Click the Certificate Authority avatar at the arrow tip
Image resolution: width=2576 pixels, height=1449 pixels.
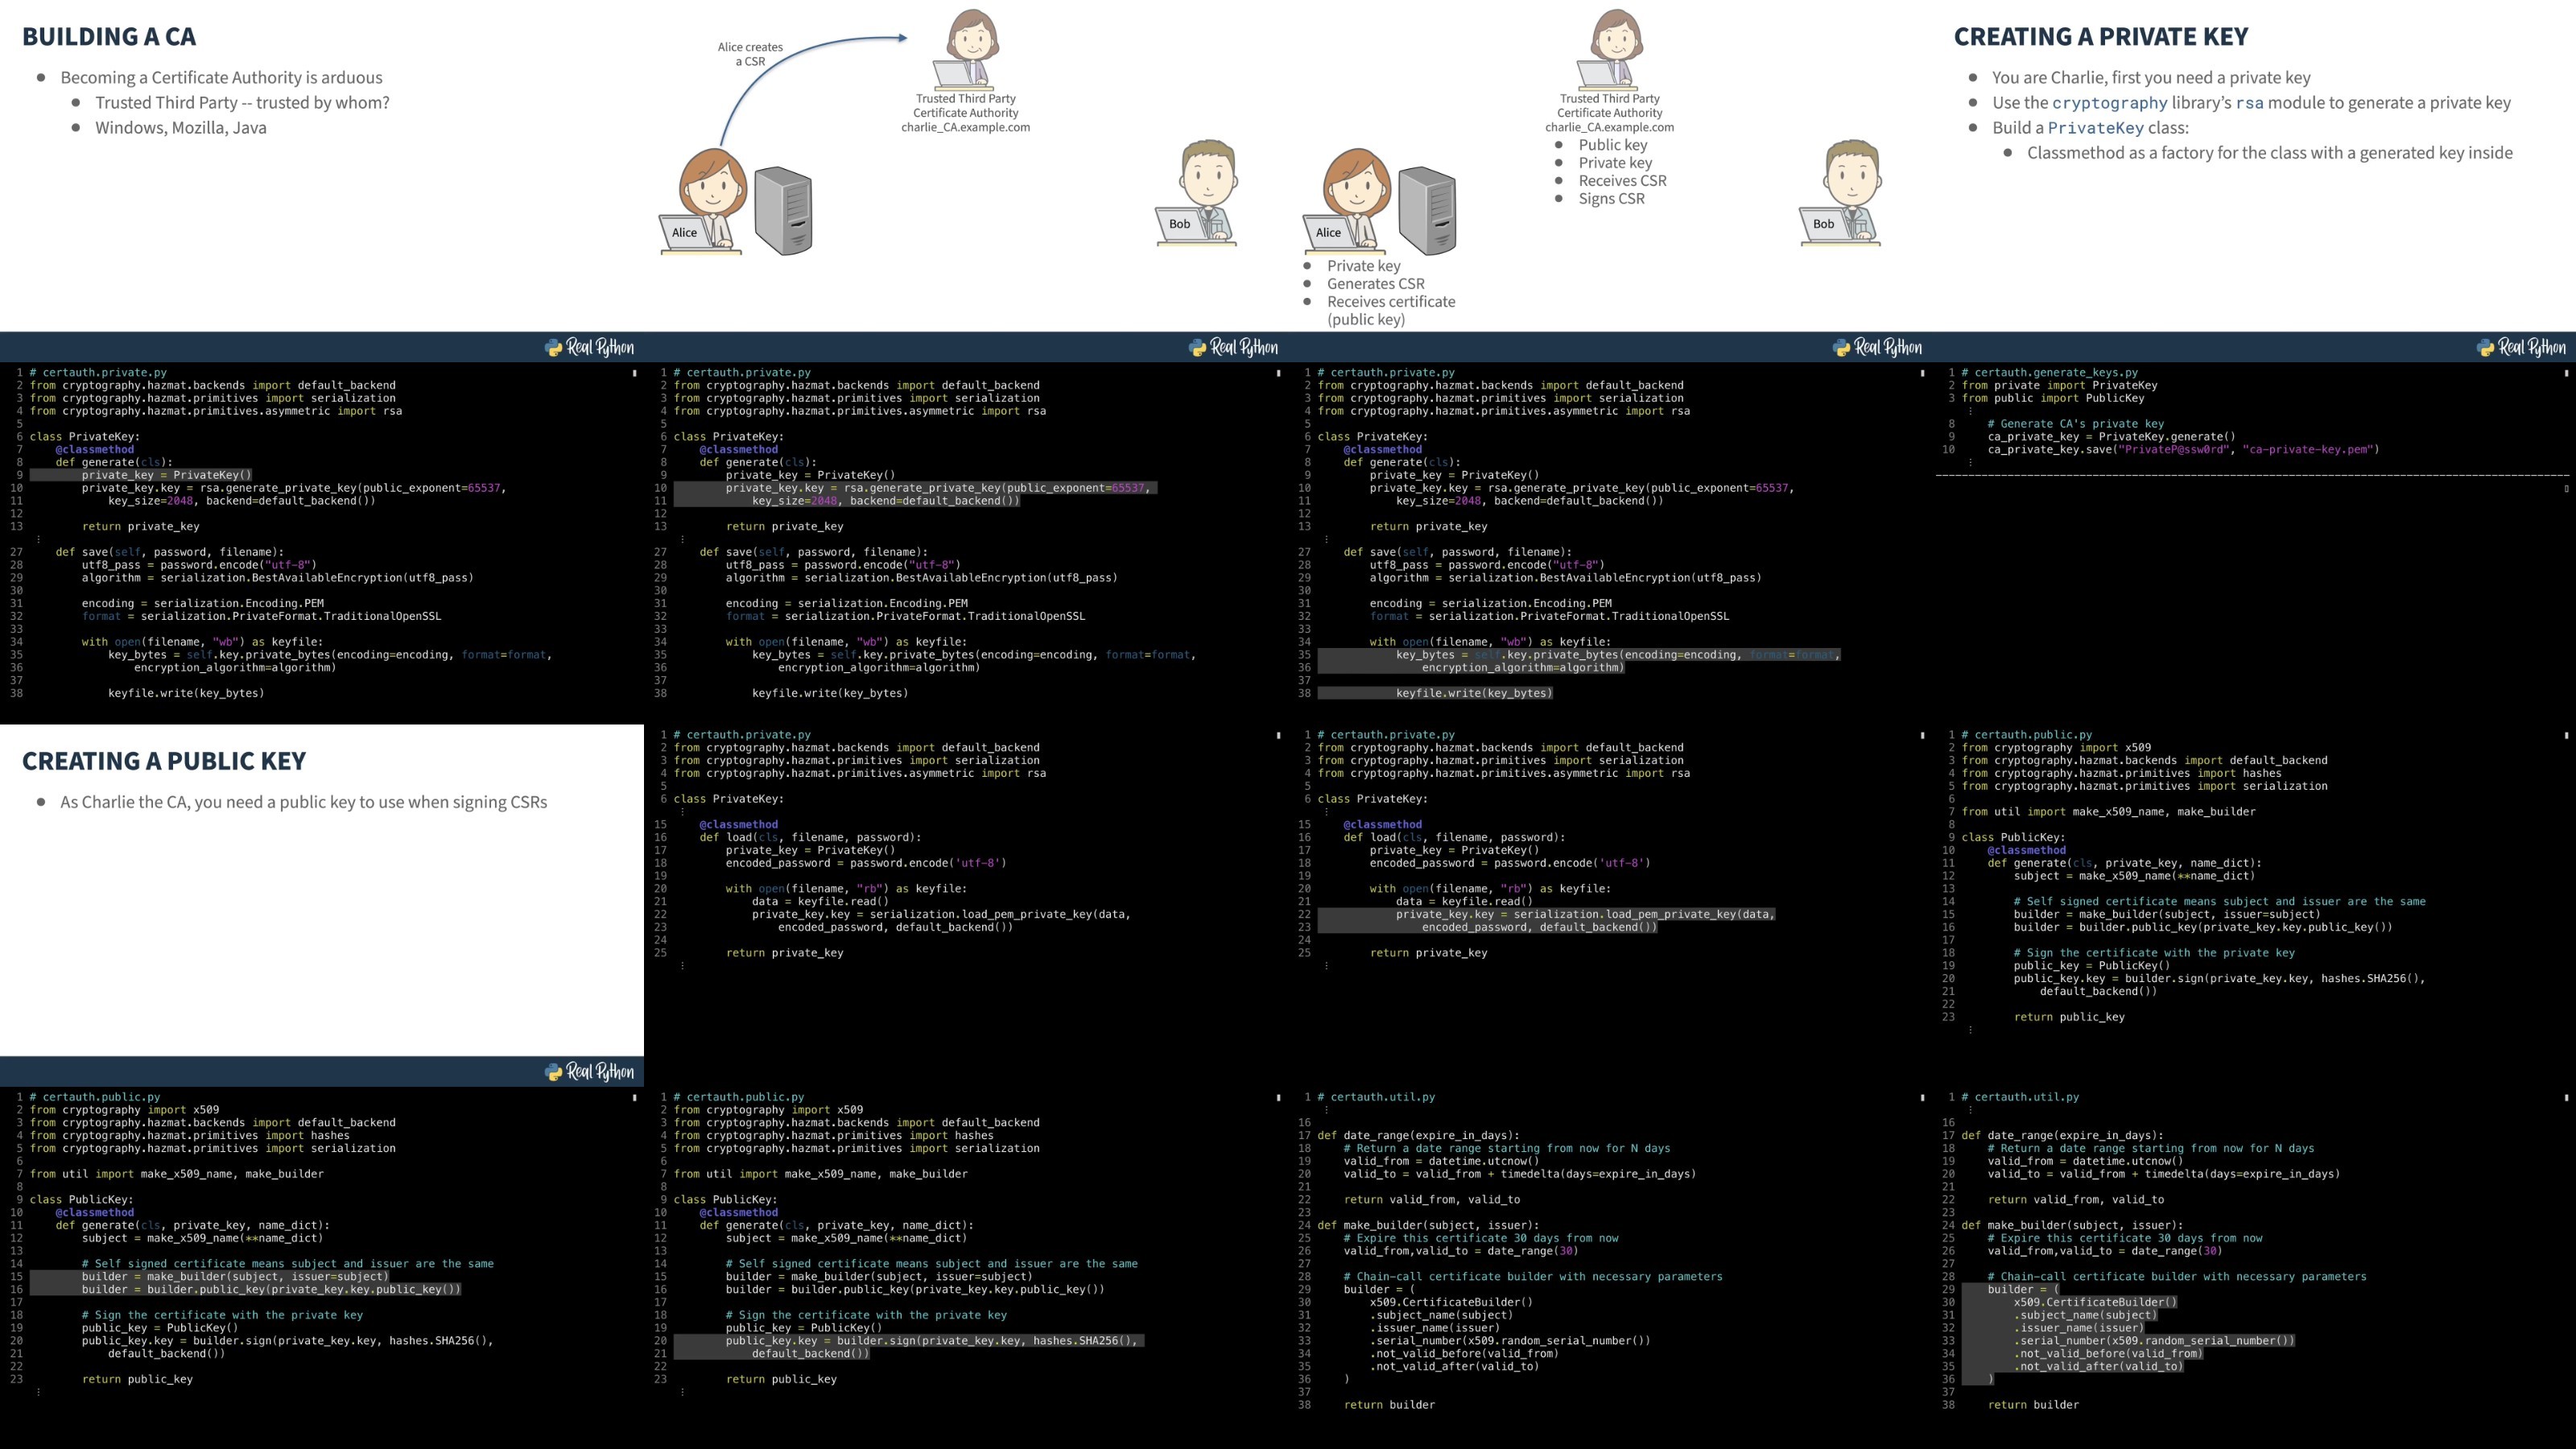pos(967,48)
